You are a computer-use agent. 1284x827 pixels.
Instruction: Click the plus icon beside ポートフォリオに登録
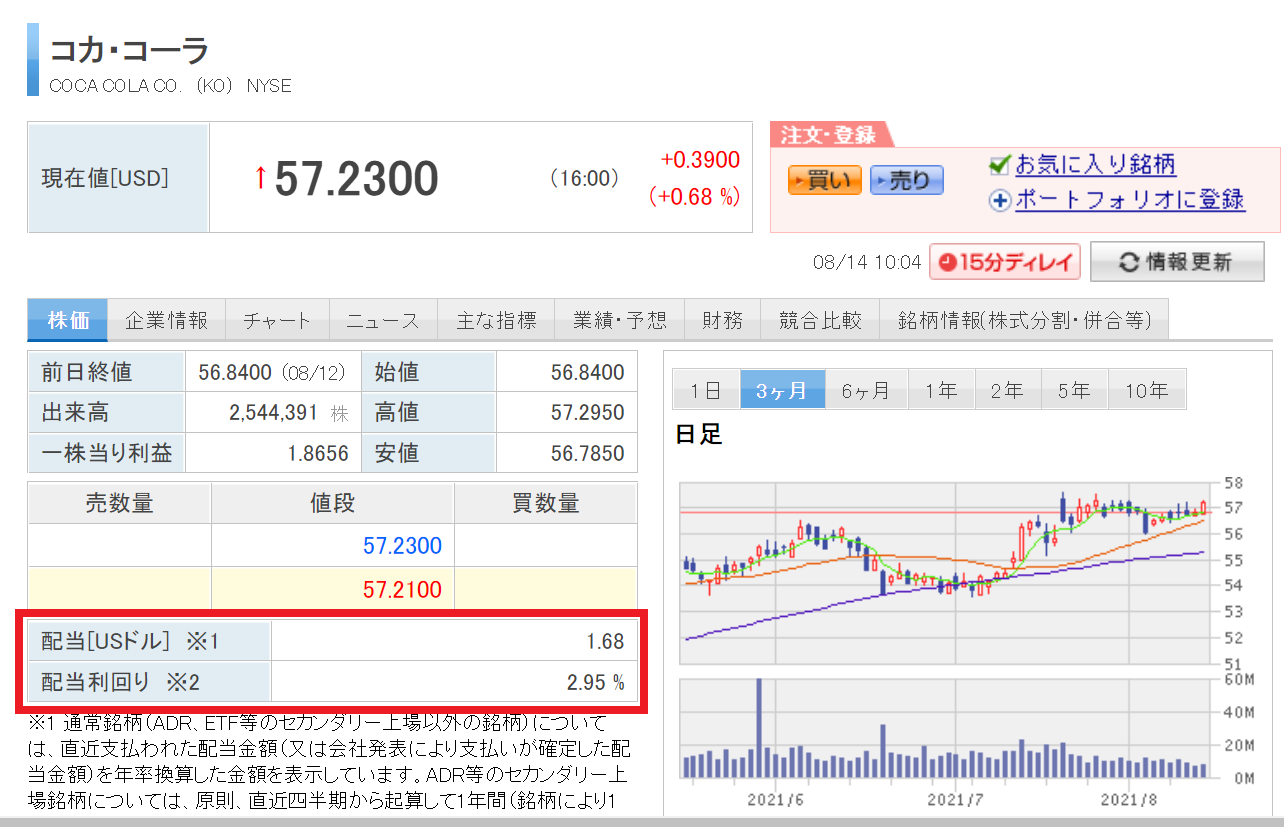[x=1000, y=201]
